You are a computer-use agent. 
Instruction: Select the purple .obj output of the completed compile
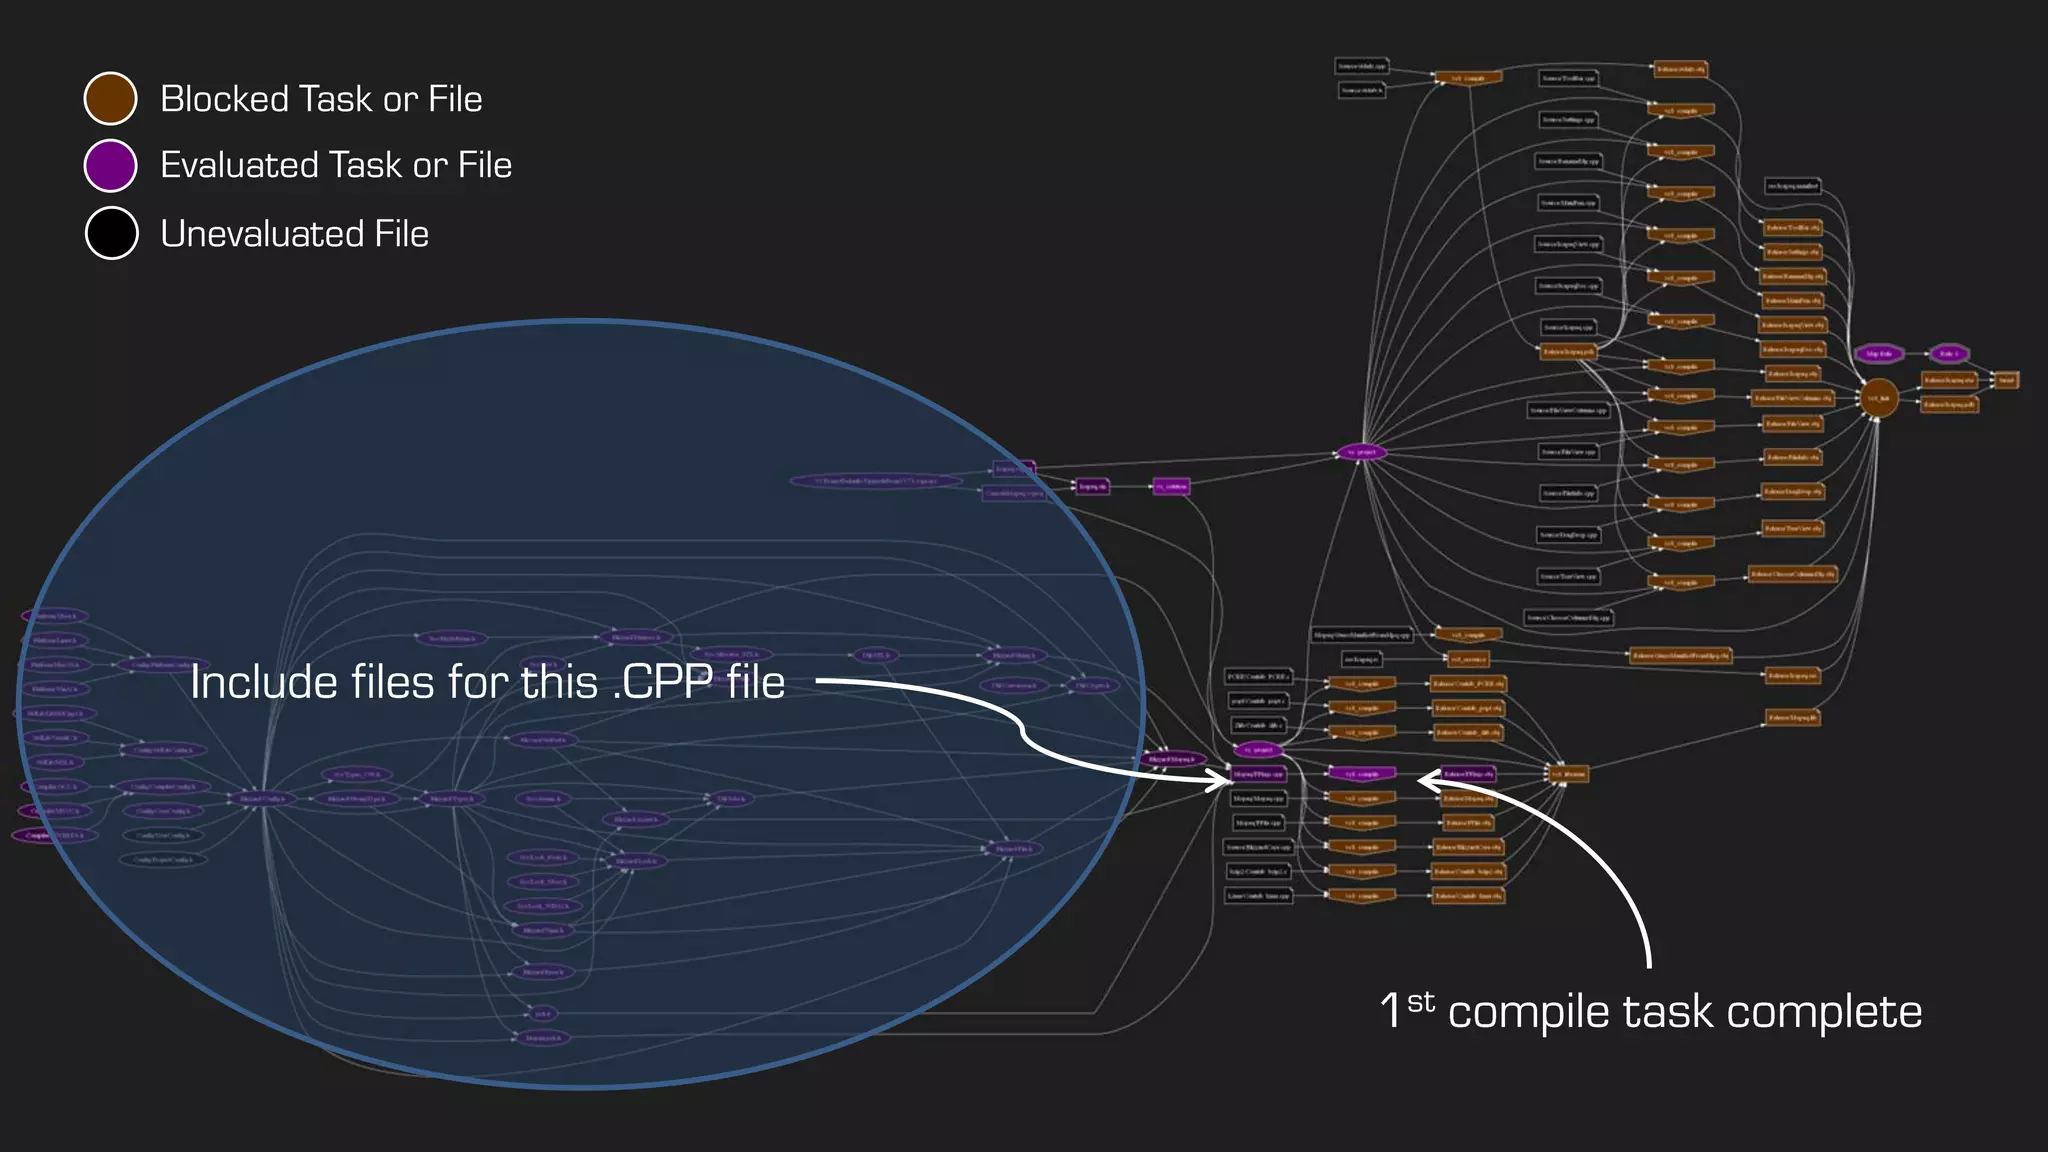[1468, 774]
